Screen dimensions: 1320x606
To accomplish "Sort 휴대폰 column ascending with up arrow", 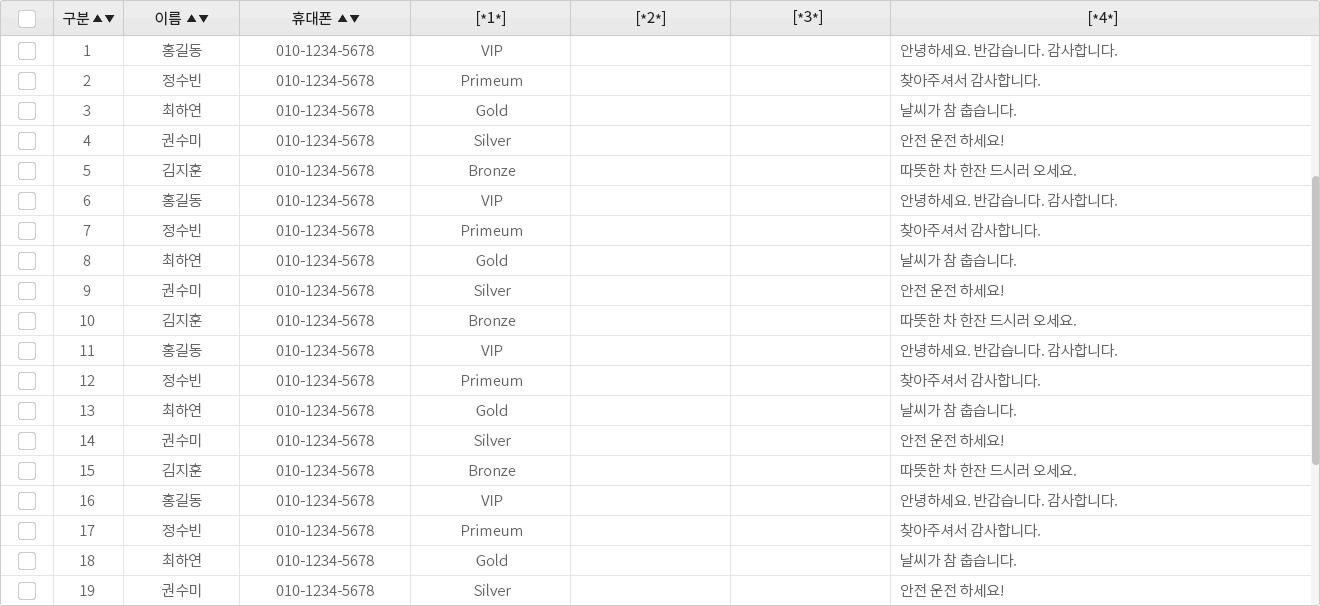I will tap(342, 18).
